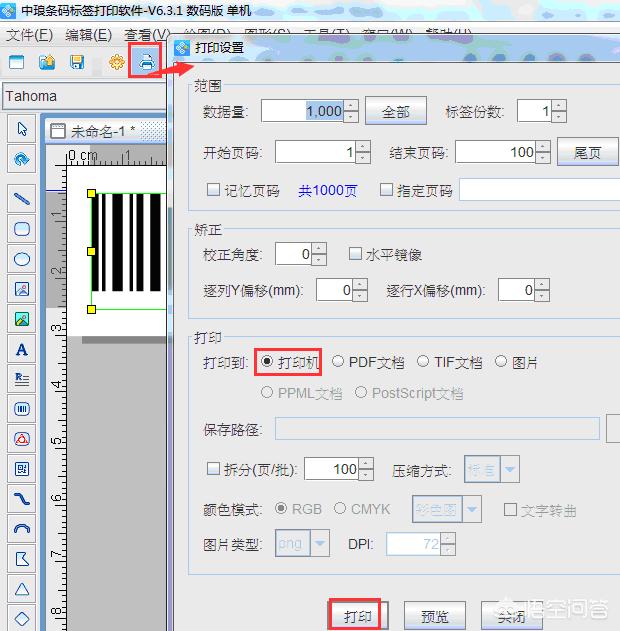Open the 压缩方式 dropdown
This screenshot has height=631, width=620.
click(509, 469)
